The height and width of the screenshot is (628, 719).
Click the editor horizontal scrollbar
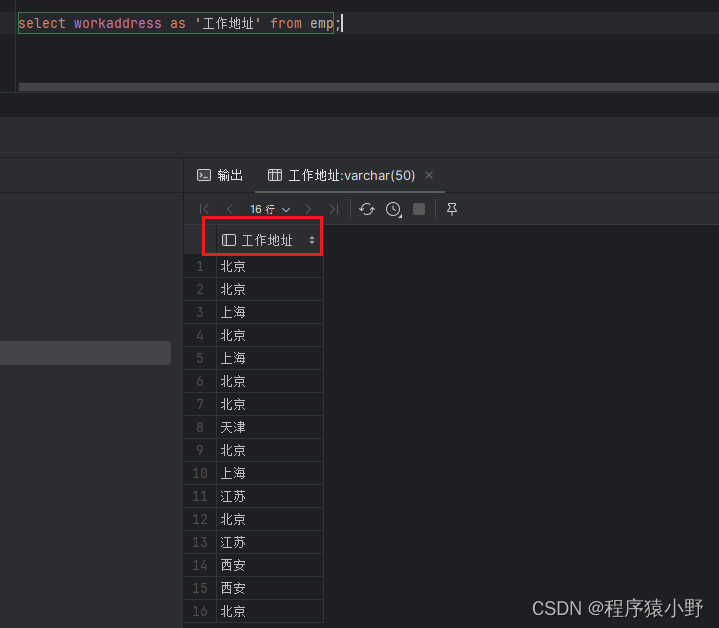pos(360,88)
